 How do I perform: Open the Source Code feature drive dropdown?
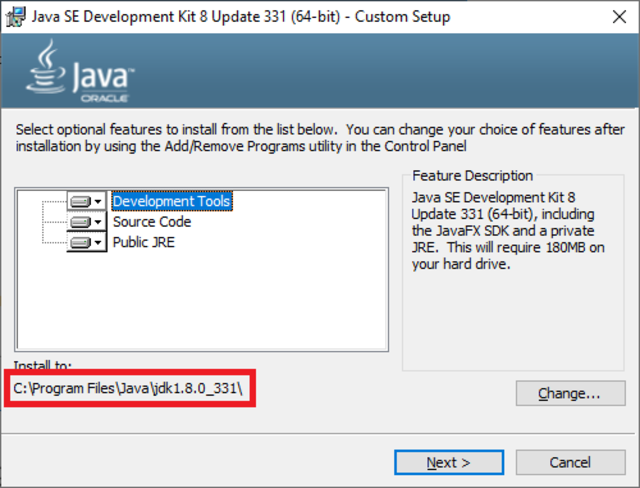tap(86, 222)
